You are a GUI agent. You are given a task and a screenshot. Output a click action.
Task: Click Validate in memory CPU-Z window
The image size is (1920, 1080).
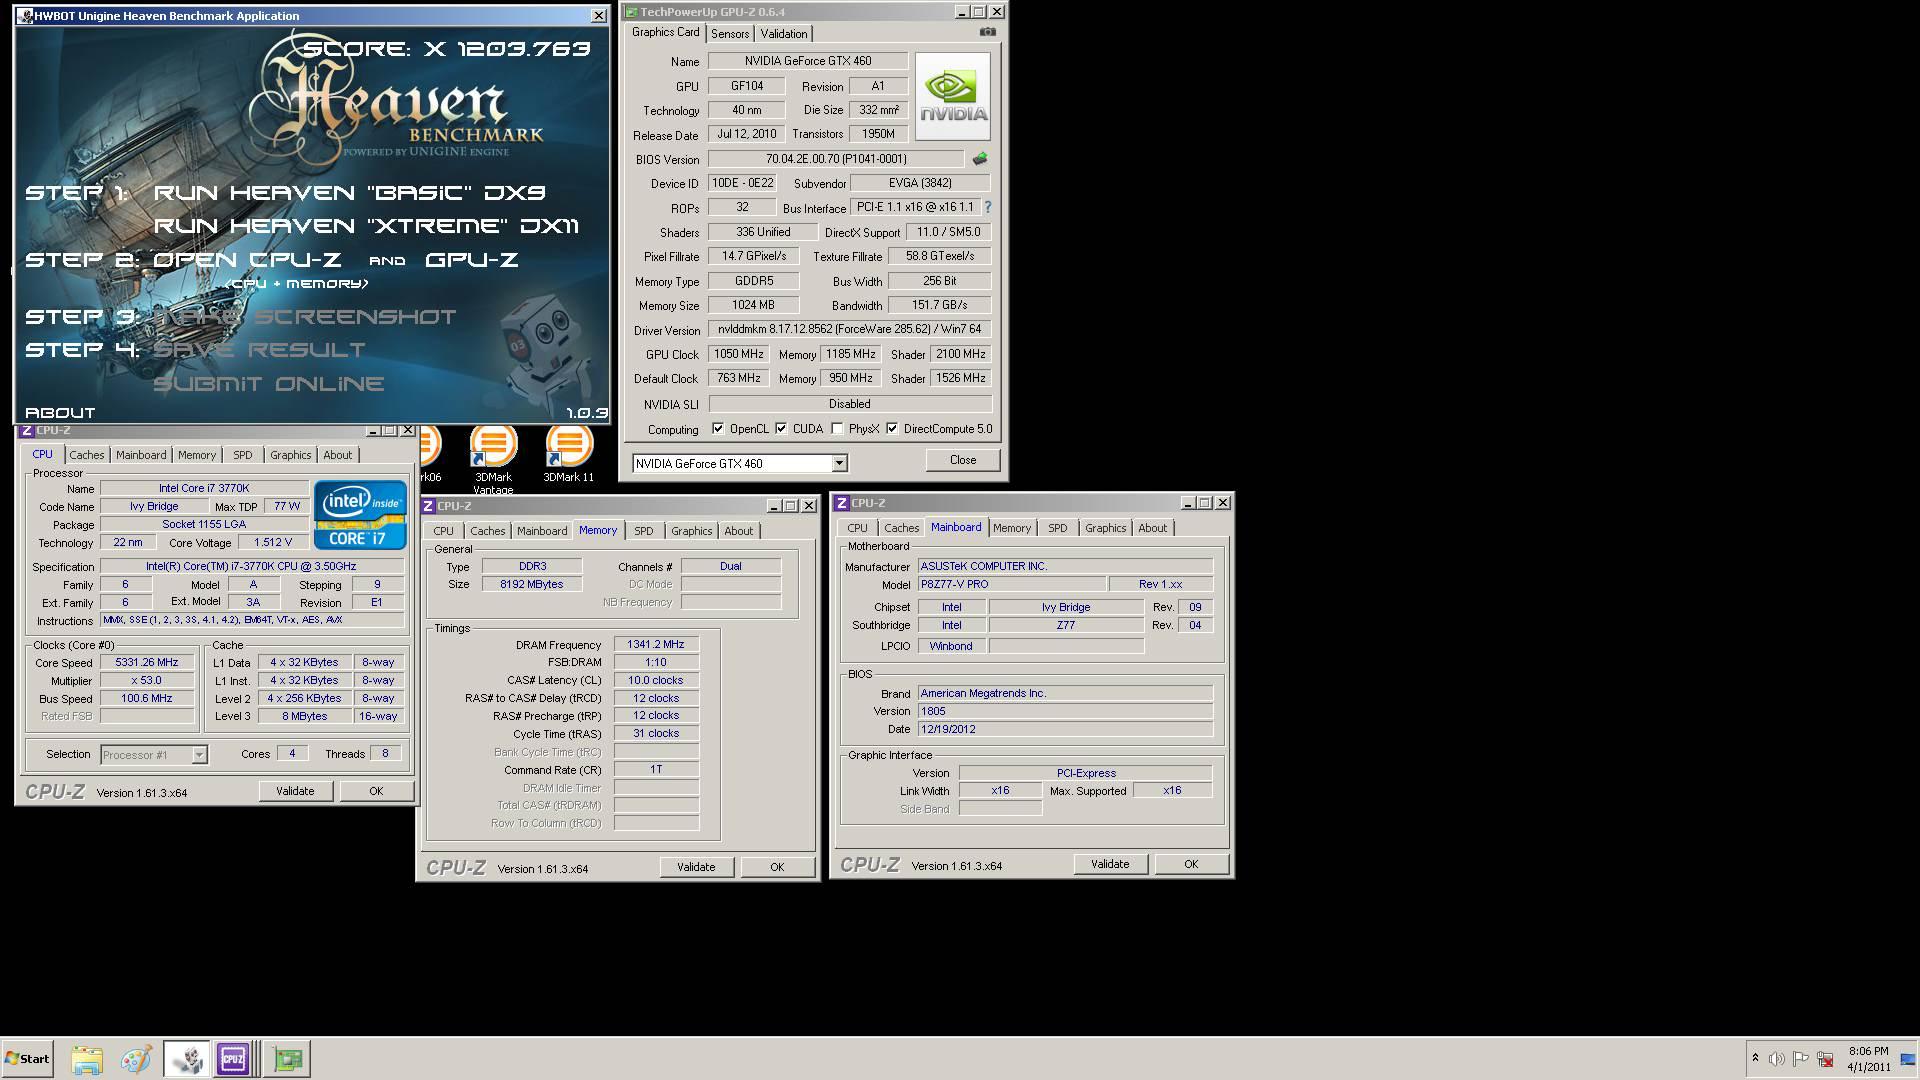coord(696,867)
